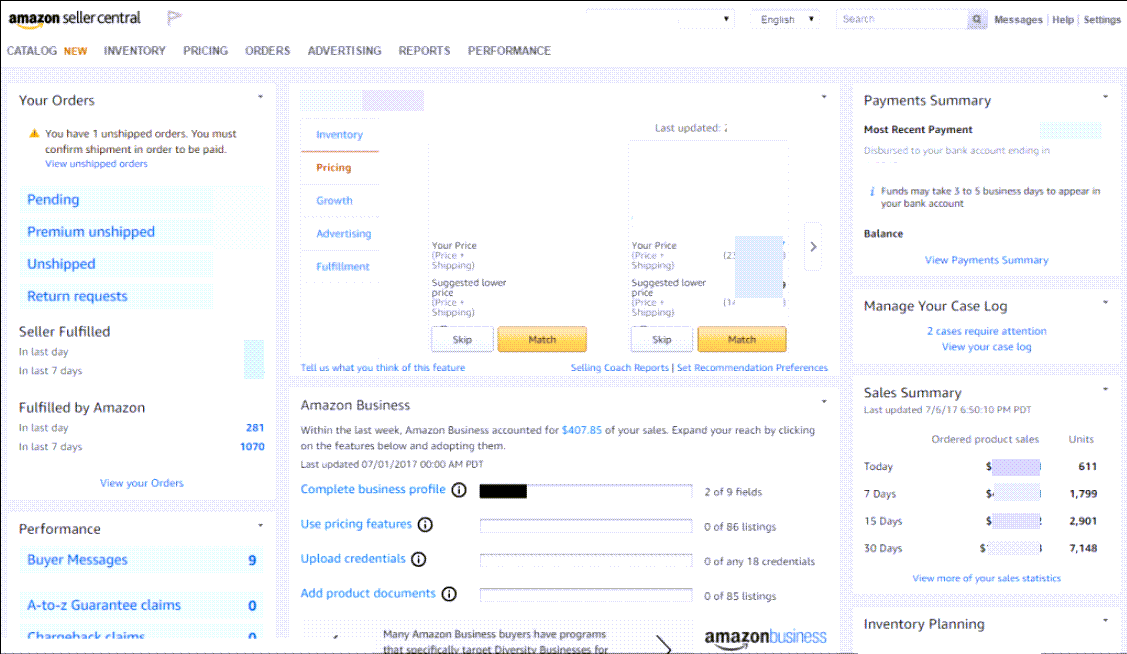Open the ORDERS menu
This screenshot has height=654, width=1127.
pos(267,51)
